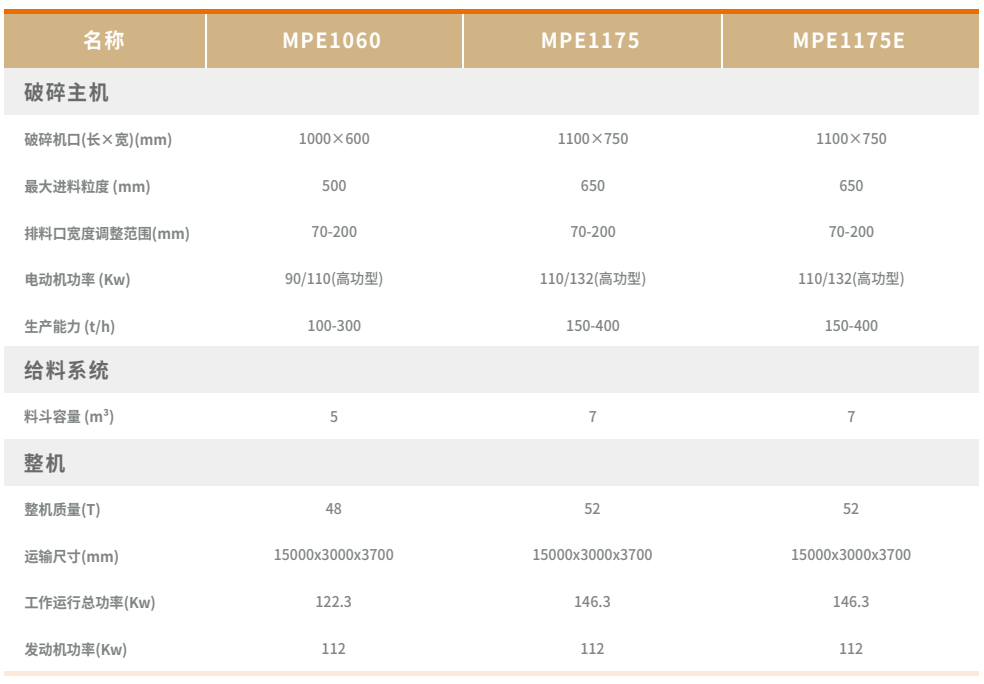Click the MPE1175E column header
The width and height of the screenshot is (984, 684).
pos(849,41)
